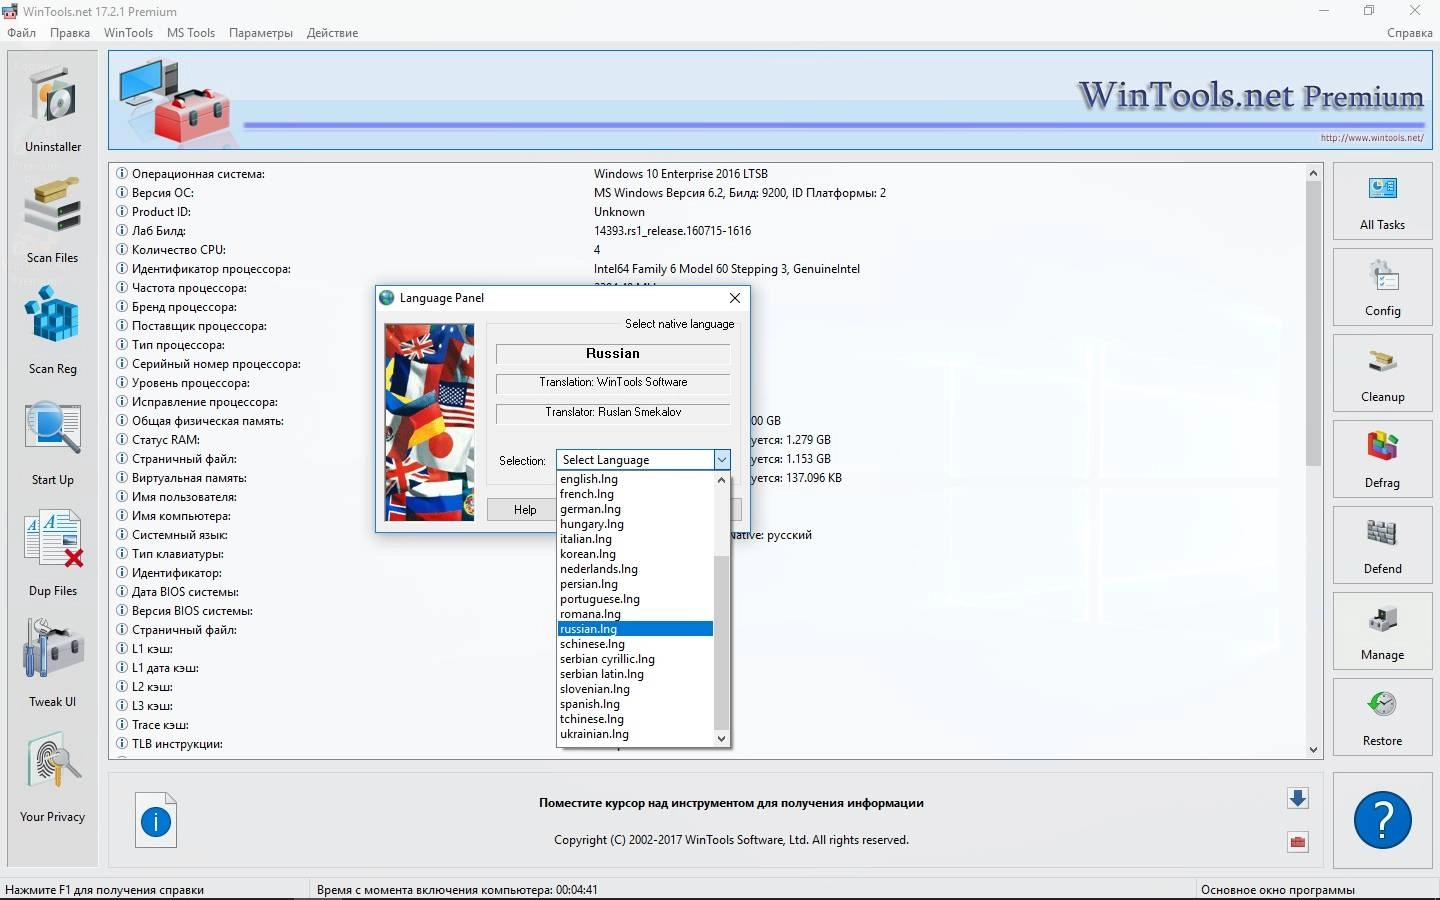Click the Translator: Ruslan Smekalov field
This screenshot has width=1440, height=900.
point(613,412)
